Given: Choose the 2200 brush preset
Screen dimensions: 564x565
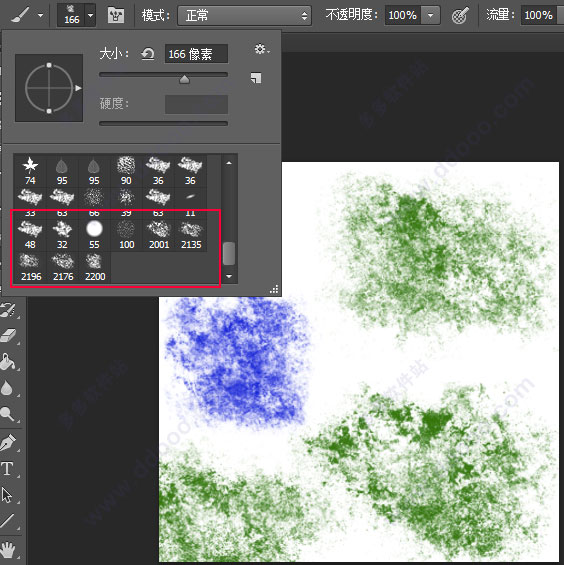Looking at the screenshot, I should (x=95, y=267).
